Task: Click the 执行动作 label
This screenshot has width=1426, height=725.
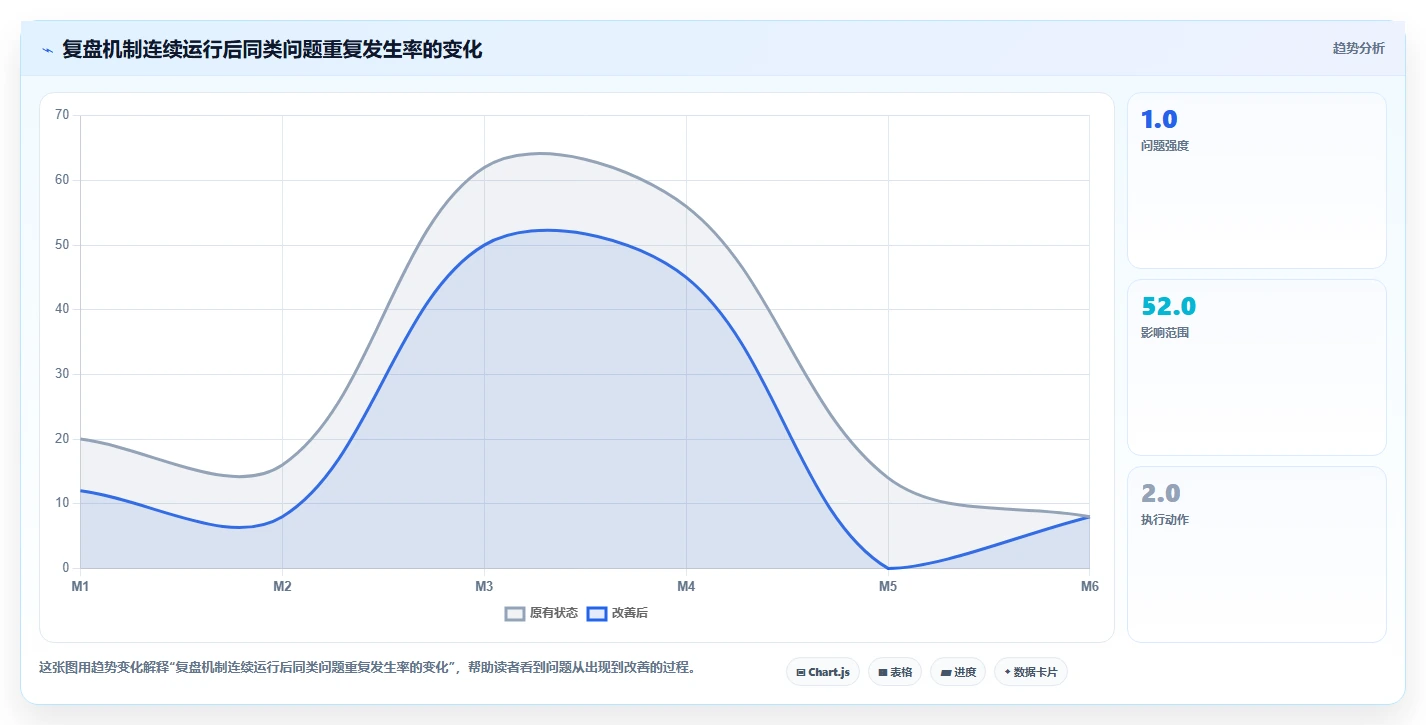Action: point(1165,520)
